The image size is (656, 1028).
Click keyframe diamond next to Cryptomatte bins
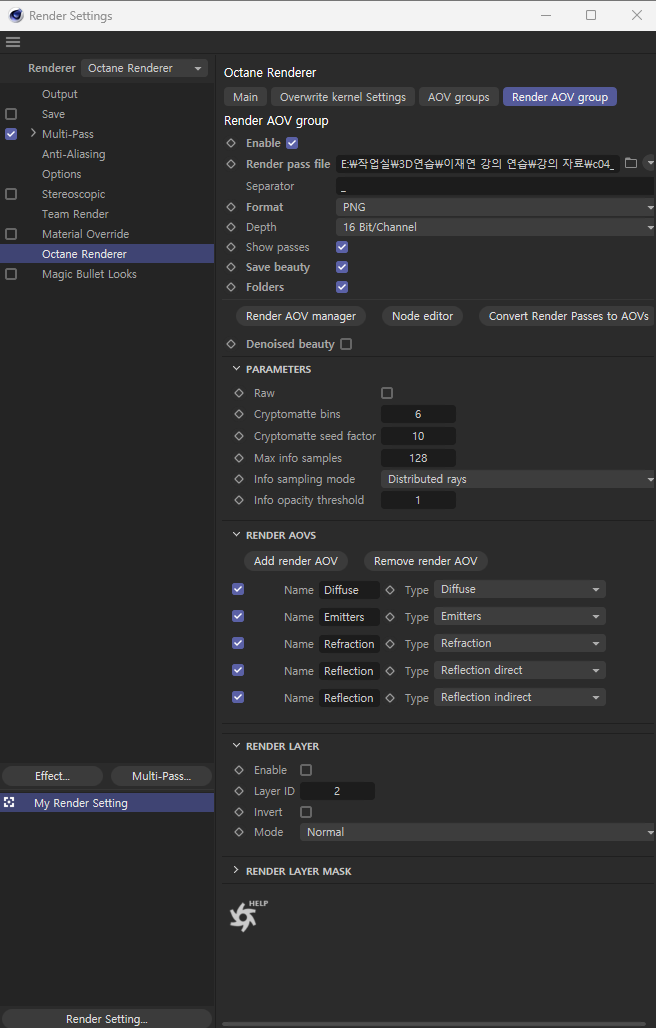coord(239,414)
